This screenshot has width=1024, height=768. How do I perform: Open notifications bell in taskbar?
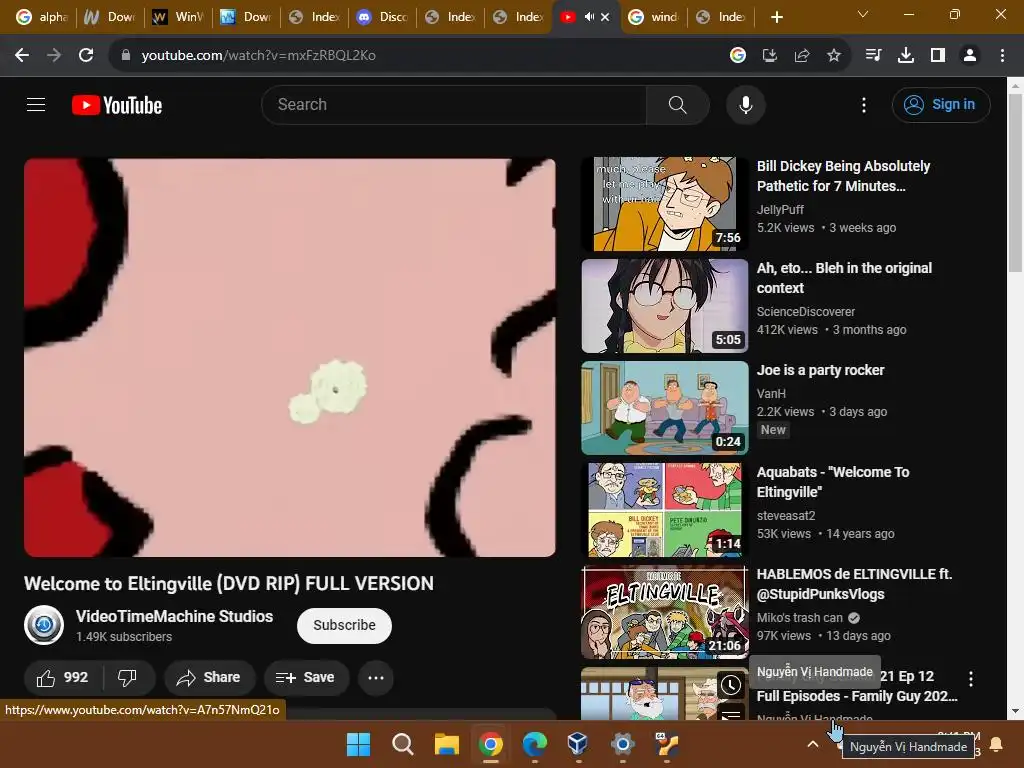[996, 744]
